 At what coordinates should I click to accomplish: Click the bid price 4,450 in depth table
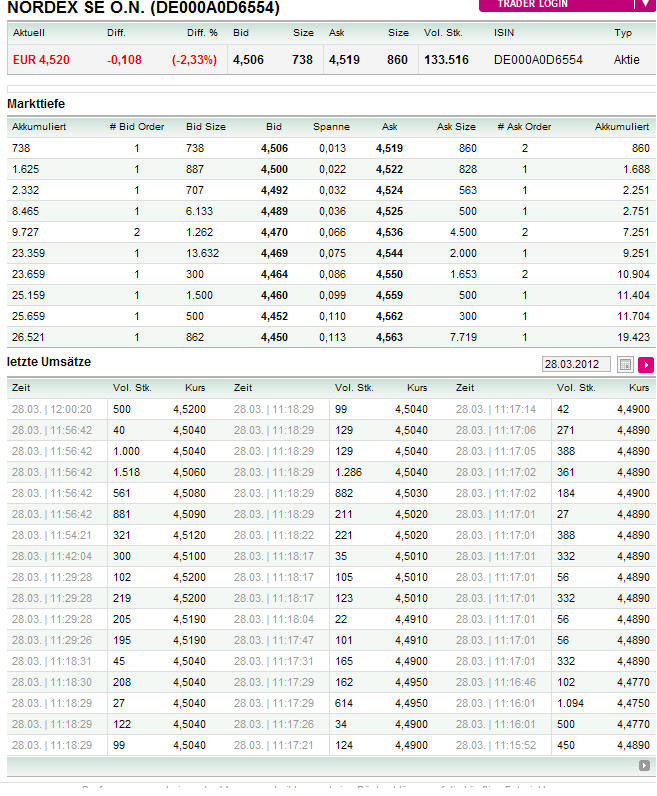274,337
